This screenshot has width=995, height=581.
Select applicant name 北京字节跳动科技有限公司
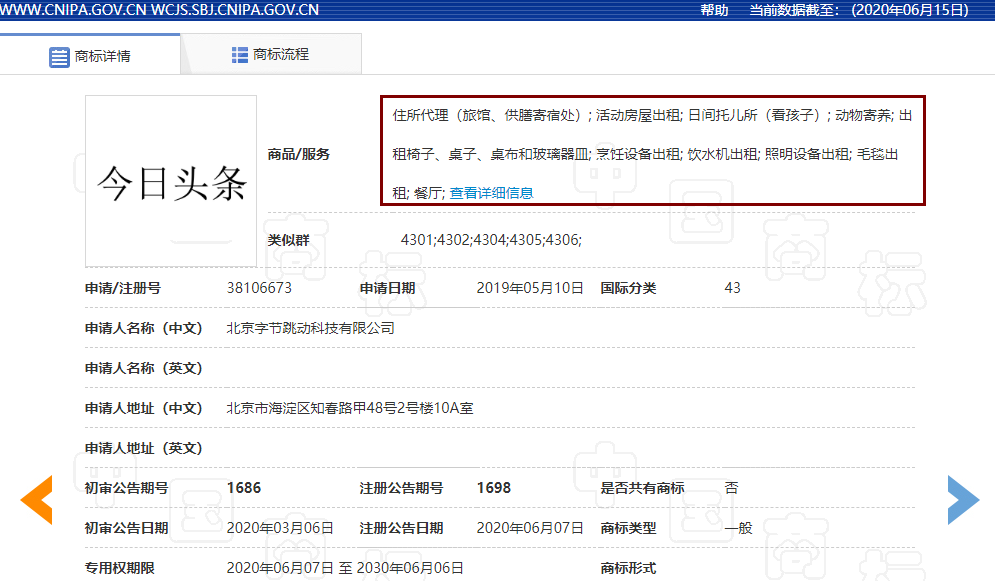(310, 328)
